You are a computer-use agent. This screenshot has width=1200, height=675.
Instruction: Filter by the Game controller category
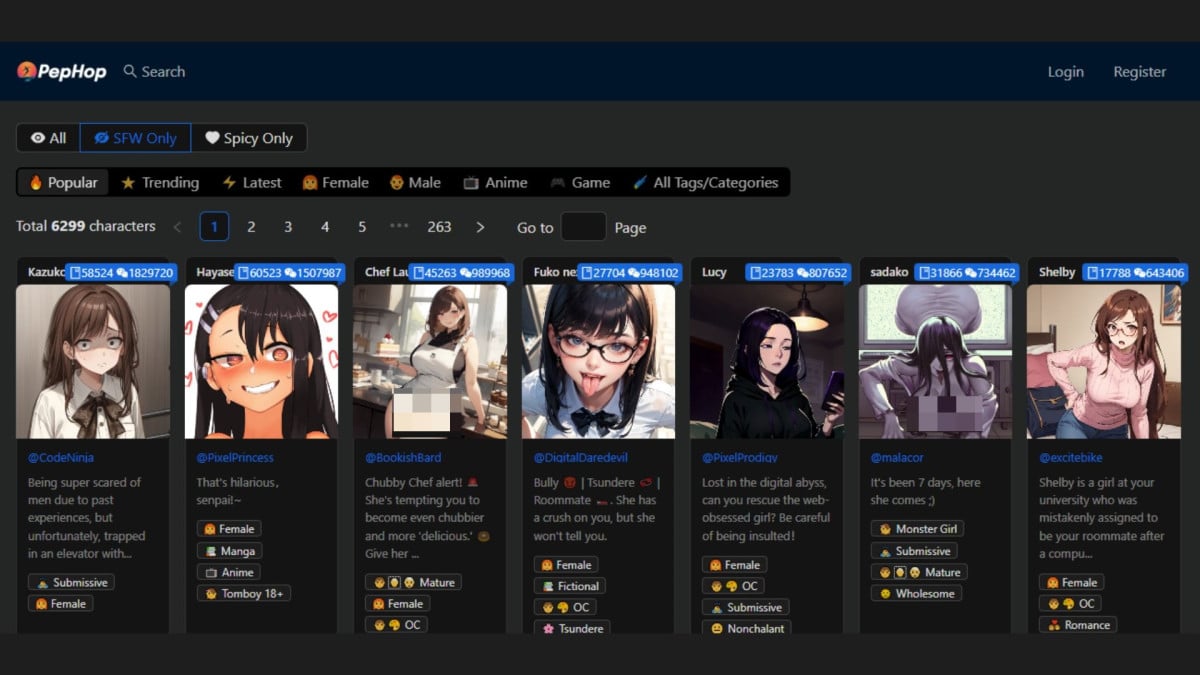(x=579, y=182)
